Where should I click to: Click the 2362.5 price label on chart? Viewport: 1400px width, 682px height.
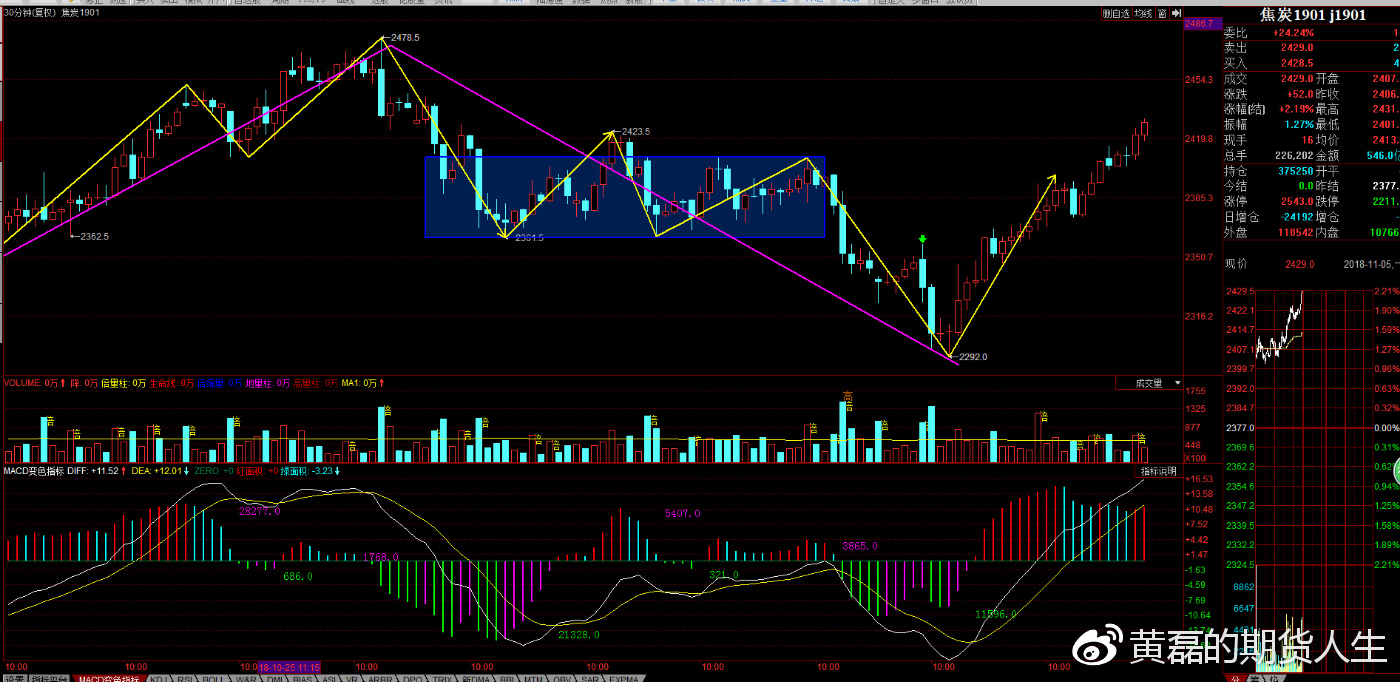(x=95, y=237)
